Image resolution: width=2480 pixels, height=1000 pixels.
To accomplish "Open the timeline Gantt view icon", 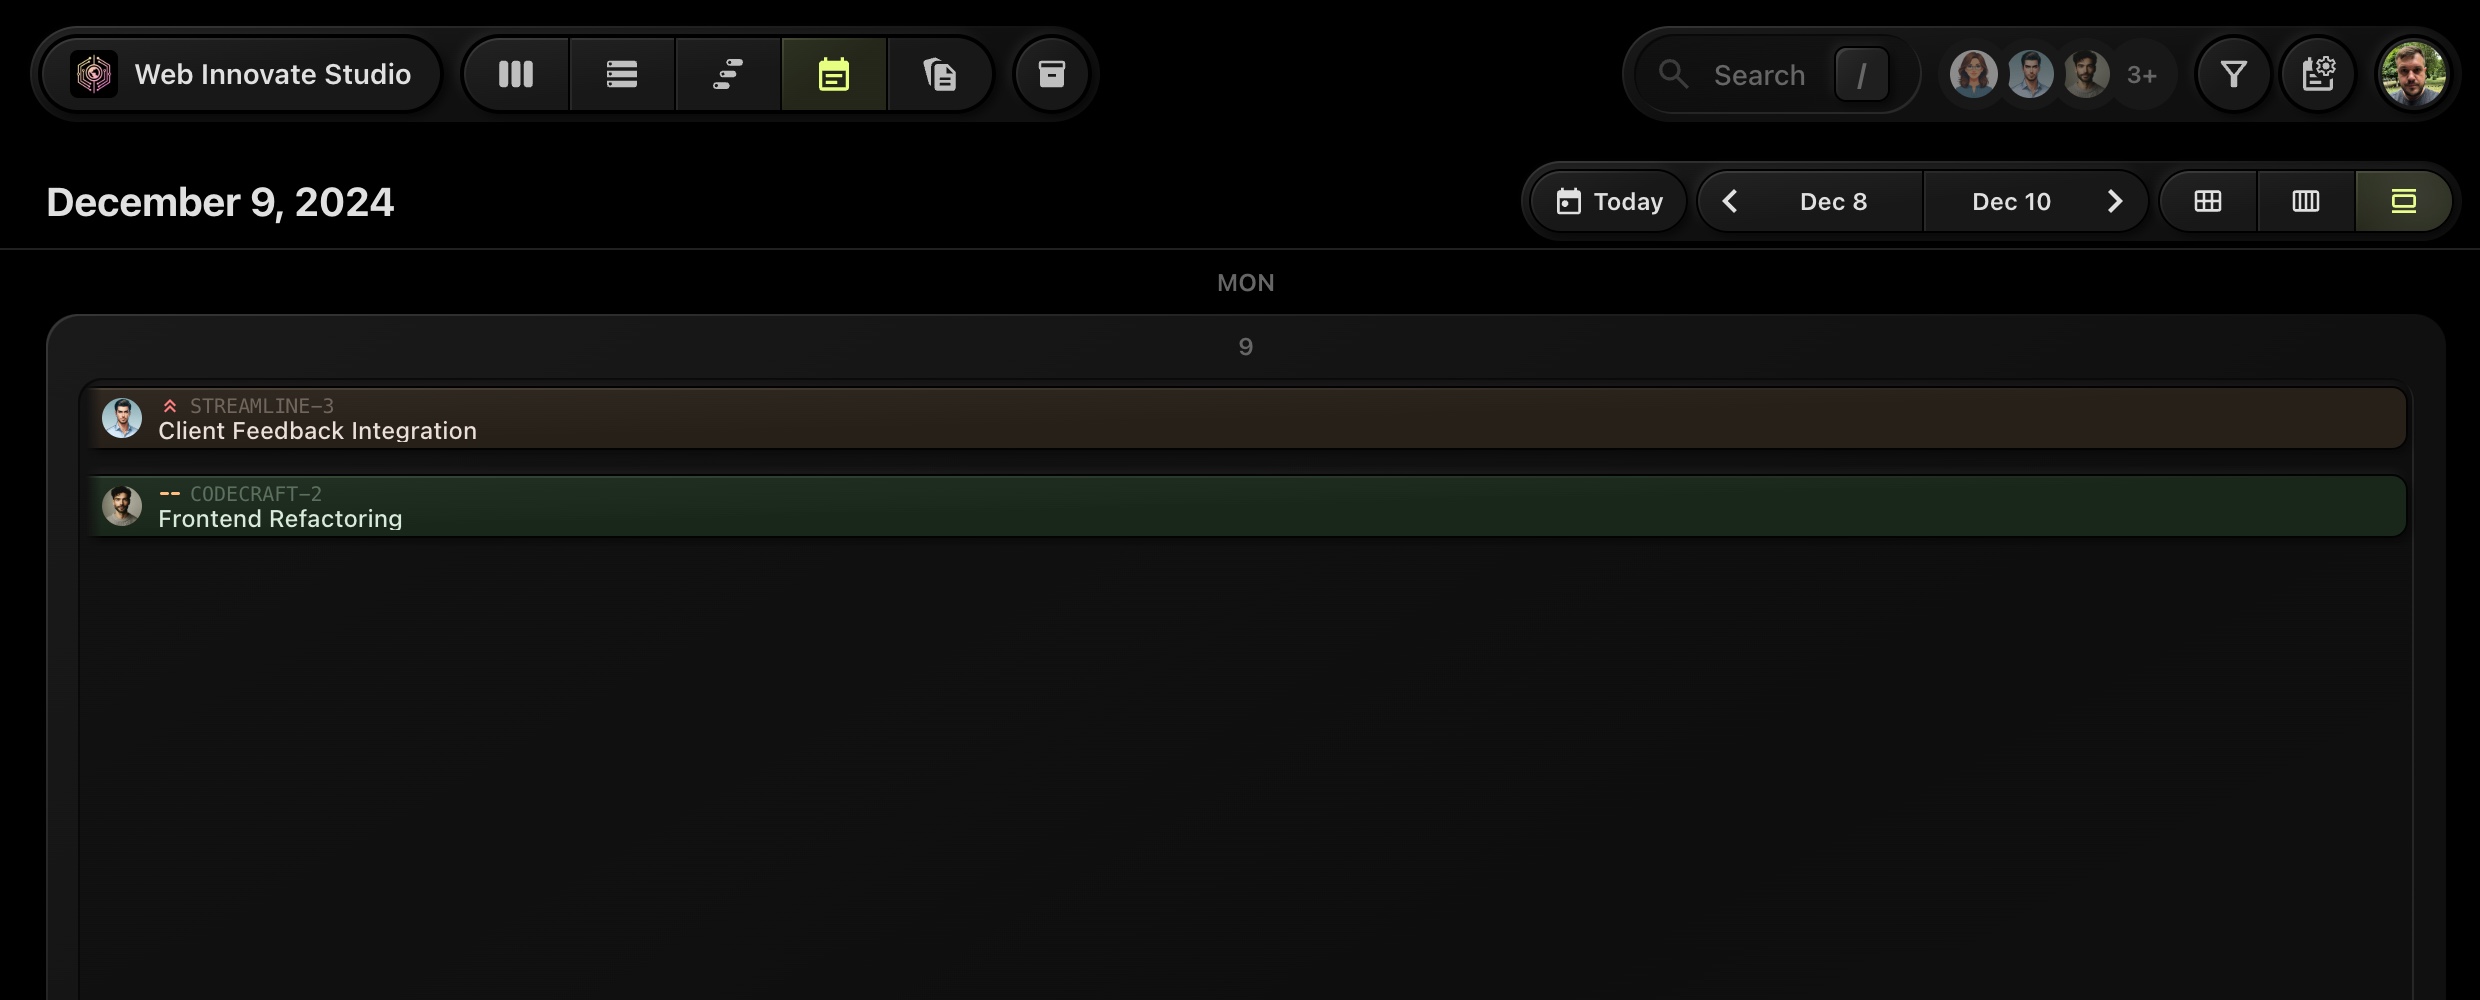I will click(x=728, y=74).
